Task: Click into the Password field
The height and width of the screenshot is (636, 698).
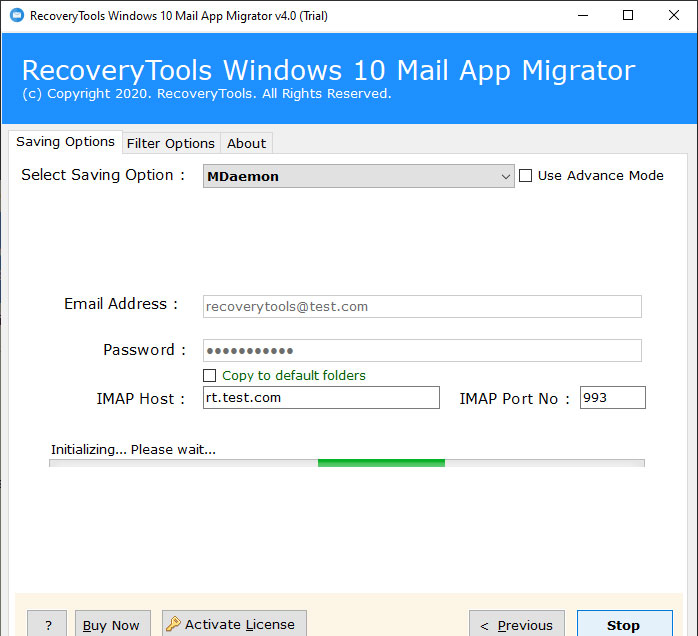Action: point(422,350)
